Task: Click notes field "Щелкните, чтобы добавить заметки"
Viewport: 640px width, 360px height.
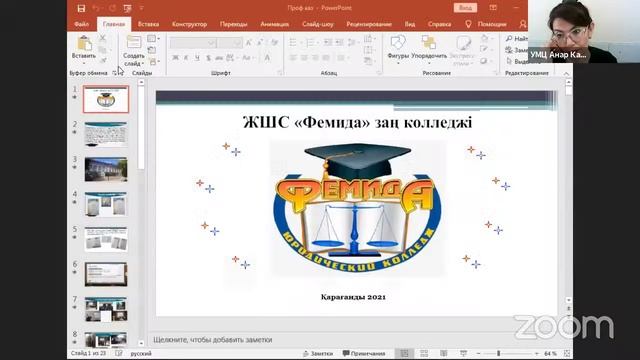Action: [x=213, y=340]
